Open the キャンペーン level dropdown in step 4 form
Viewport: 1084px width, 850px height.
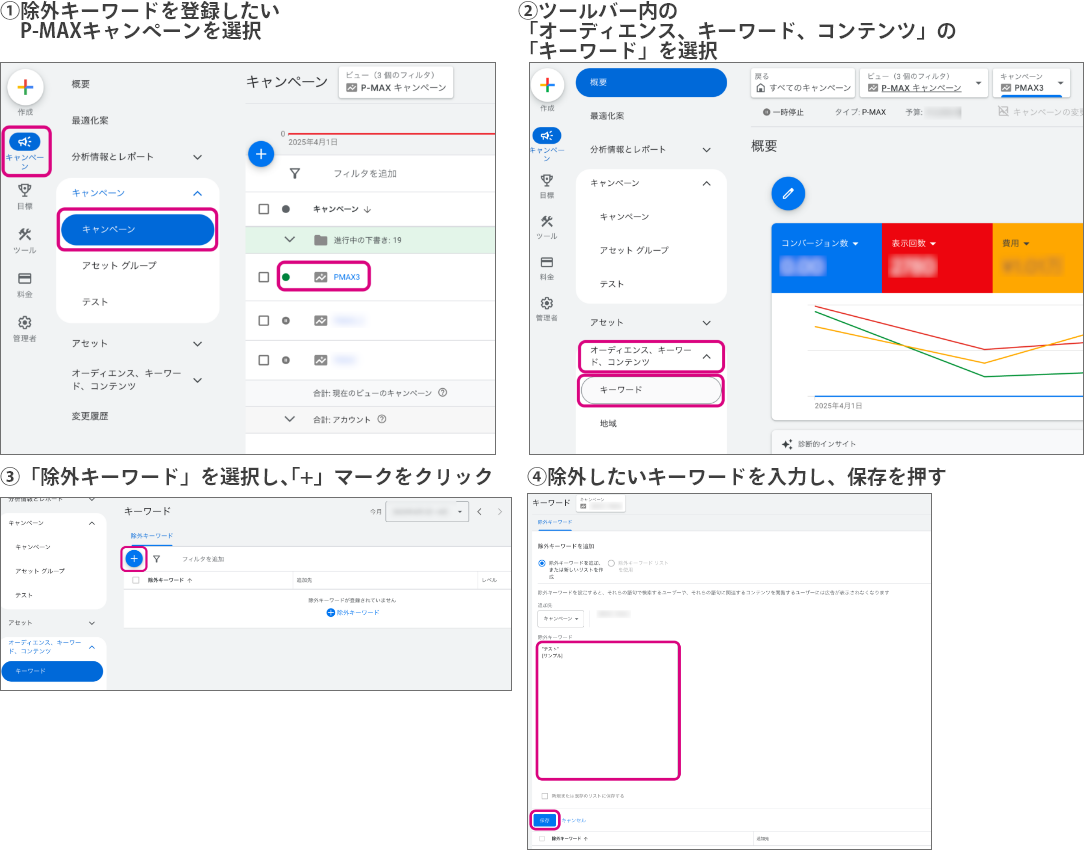pos(561,618)
